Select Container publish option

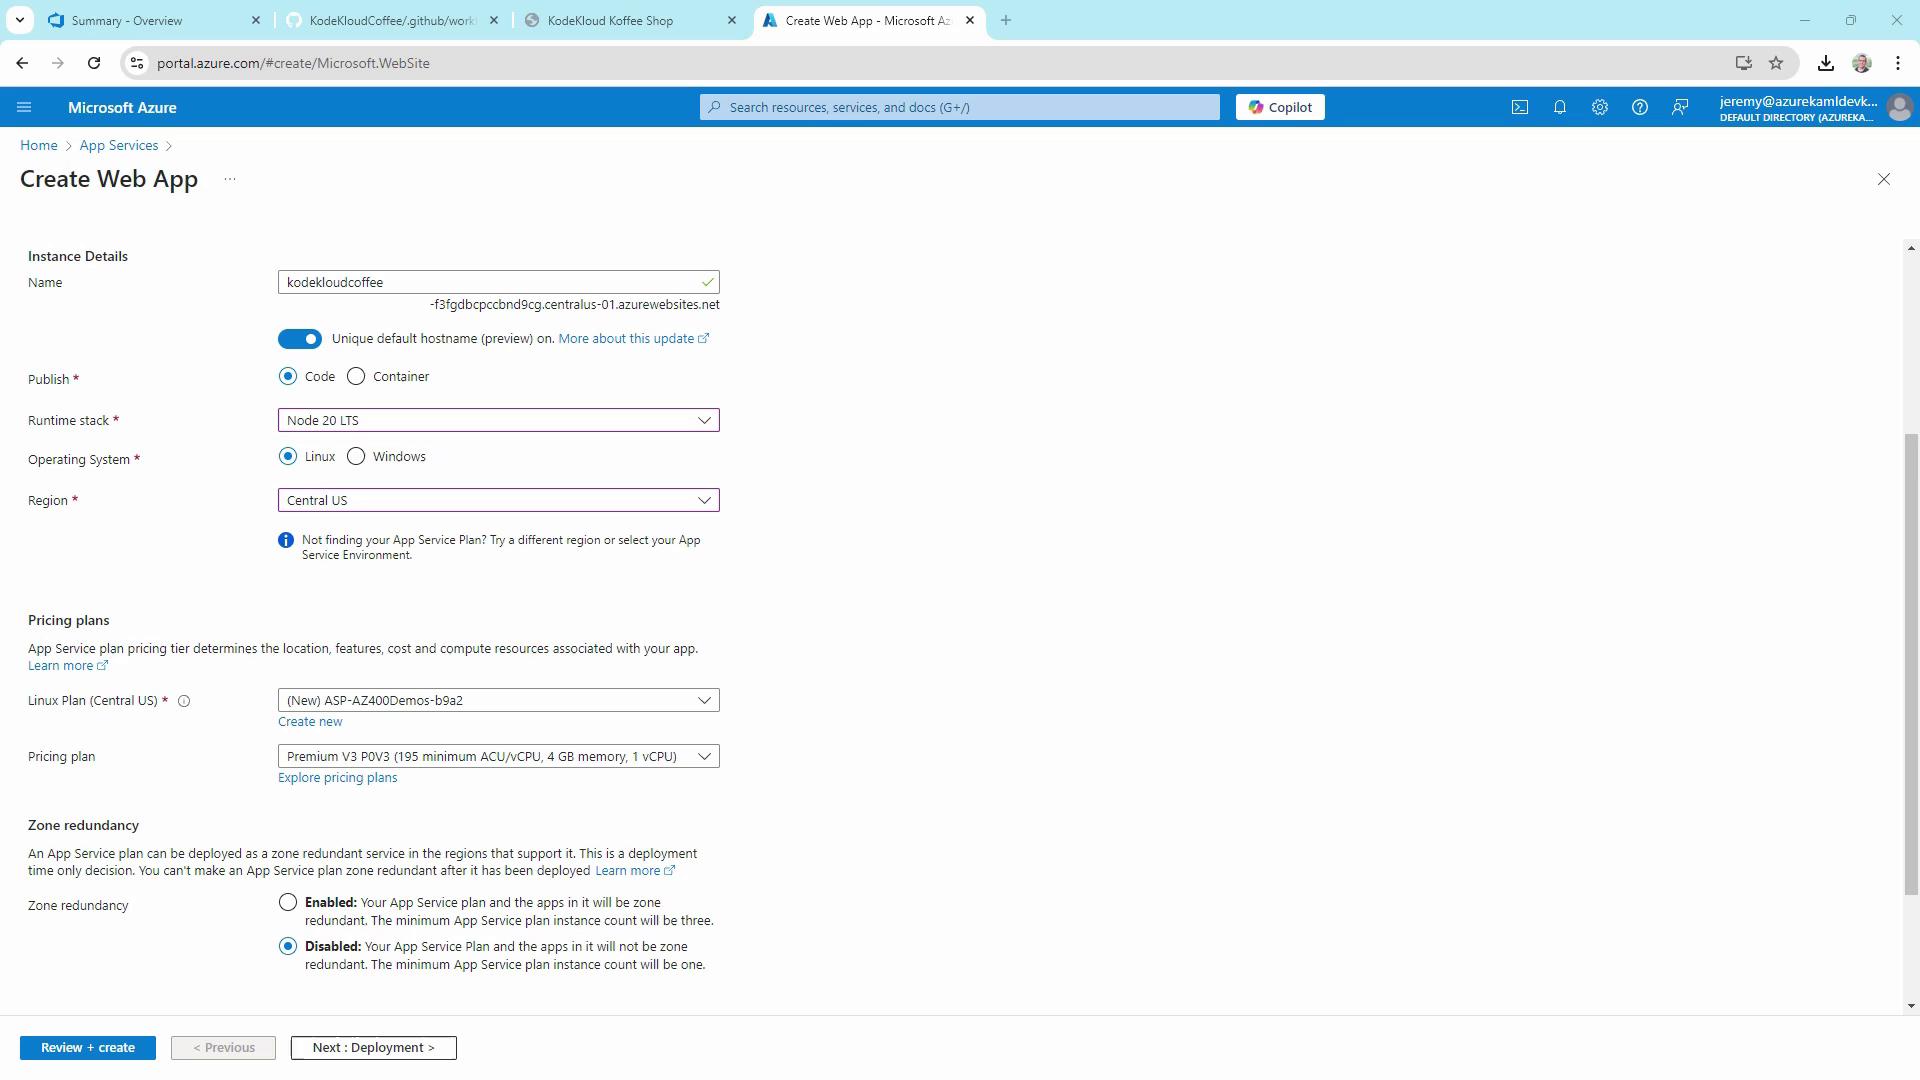pyautogui.click(x=356, y=376)
